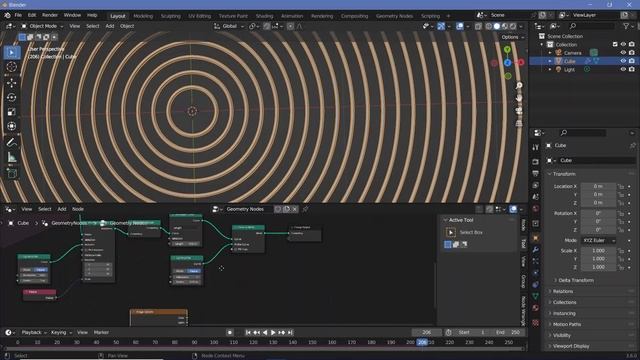640x360 pixels.
Task: Click the Scale X value field
Action: click(598, 251)
